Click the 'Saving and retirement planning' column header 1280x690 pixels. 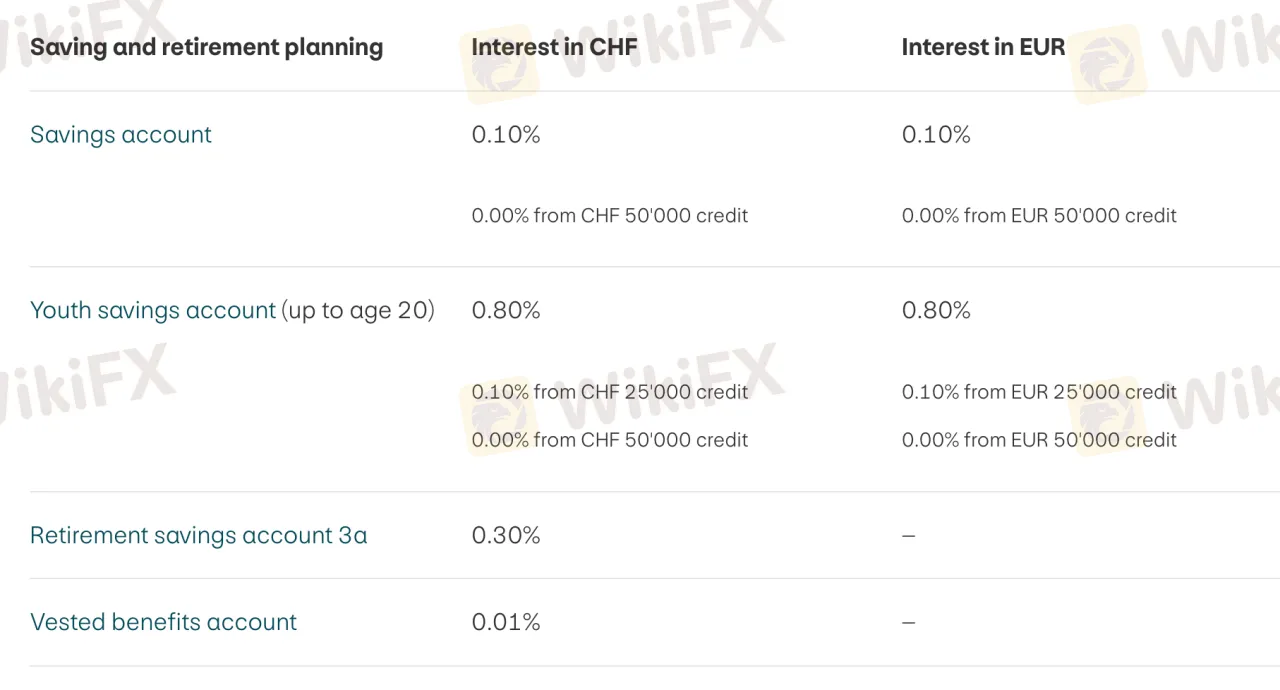pyautogui.click(x=206, y=47)
